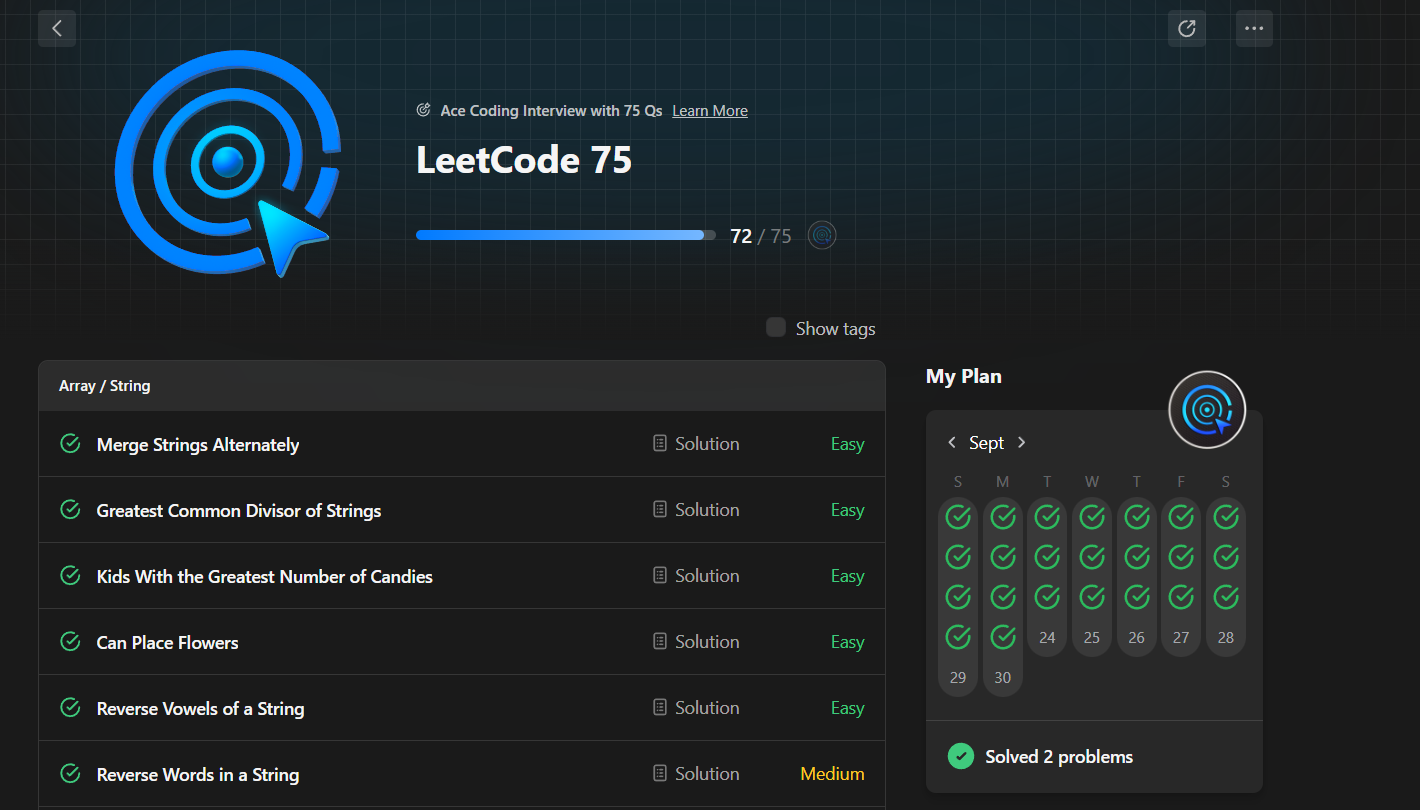Click solved checkmark for Kids With the Greatest Number of Candies
1420x810 pixels.
(x=70, y=575)
